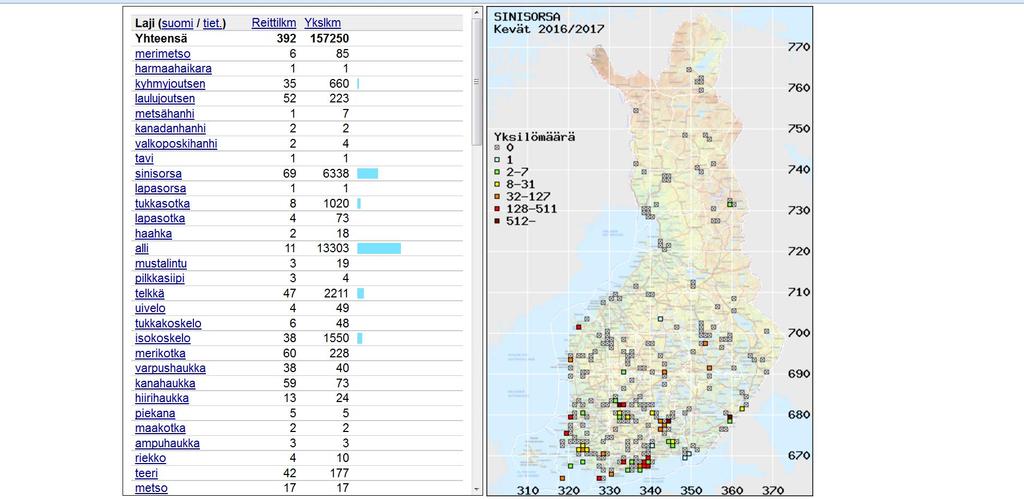Open the maakotka species link
The height and width of the screenshot is (499, 1024).
coord(160,429)
